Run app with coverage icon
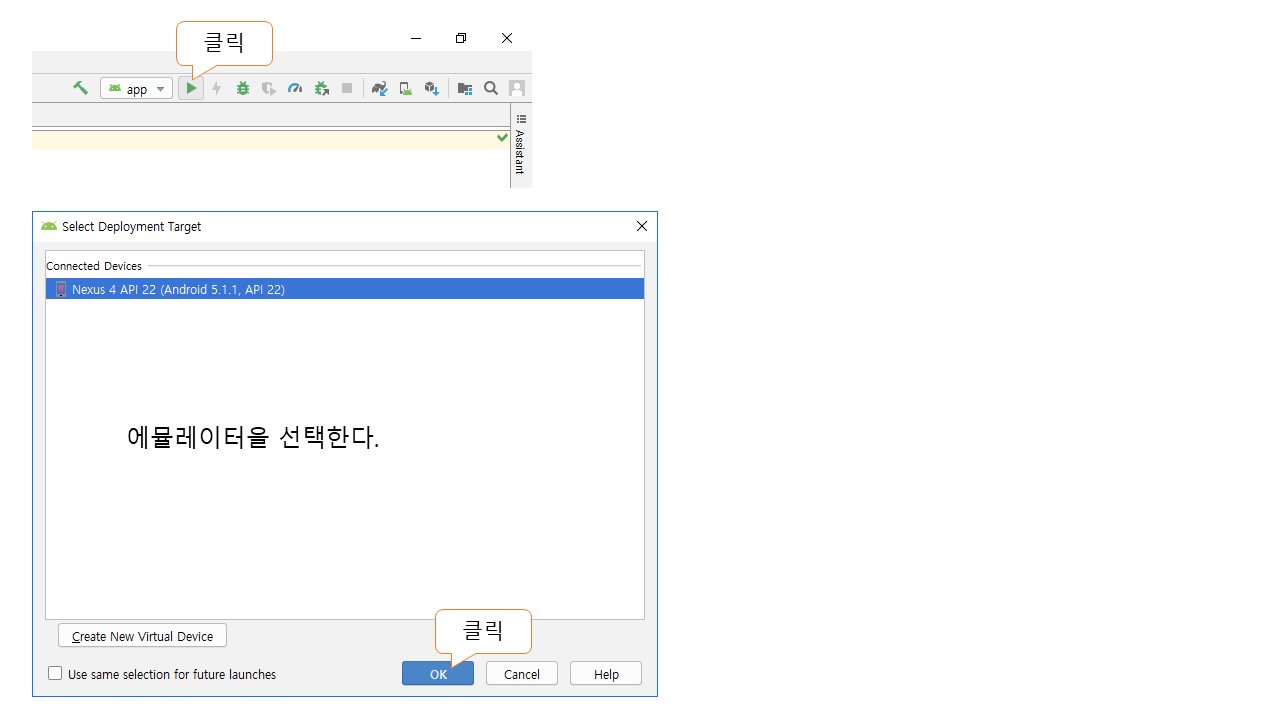 tap(269, 89)
